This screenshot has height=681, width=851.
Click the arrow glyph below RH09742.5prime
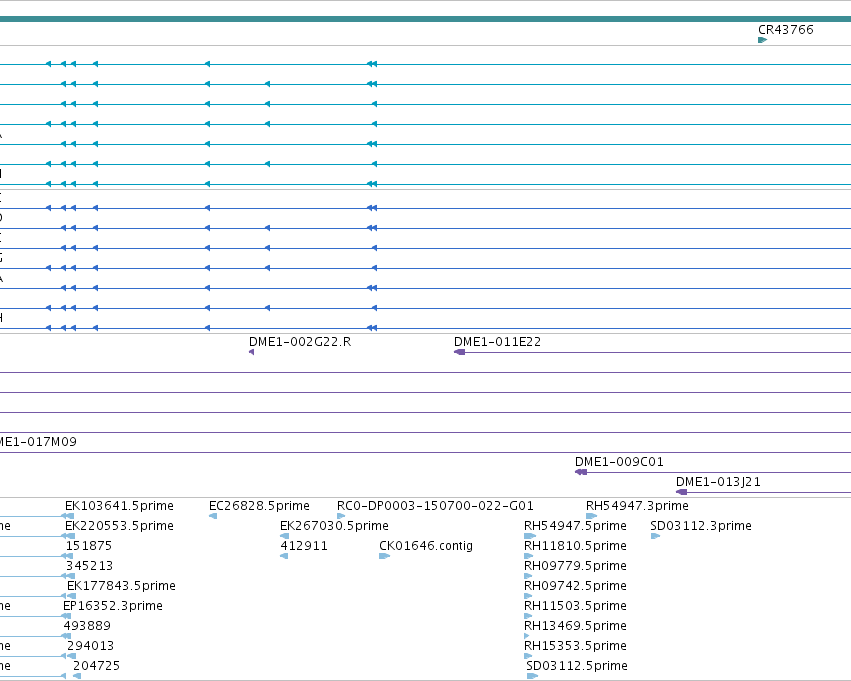pyautogui.click(x=528, y=596)
